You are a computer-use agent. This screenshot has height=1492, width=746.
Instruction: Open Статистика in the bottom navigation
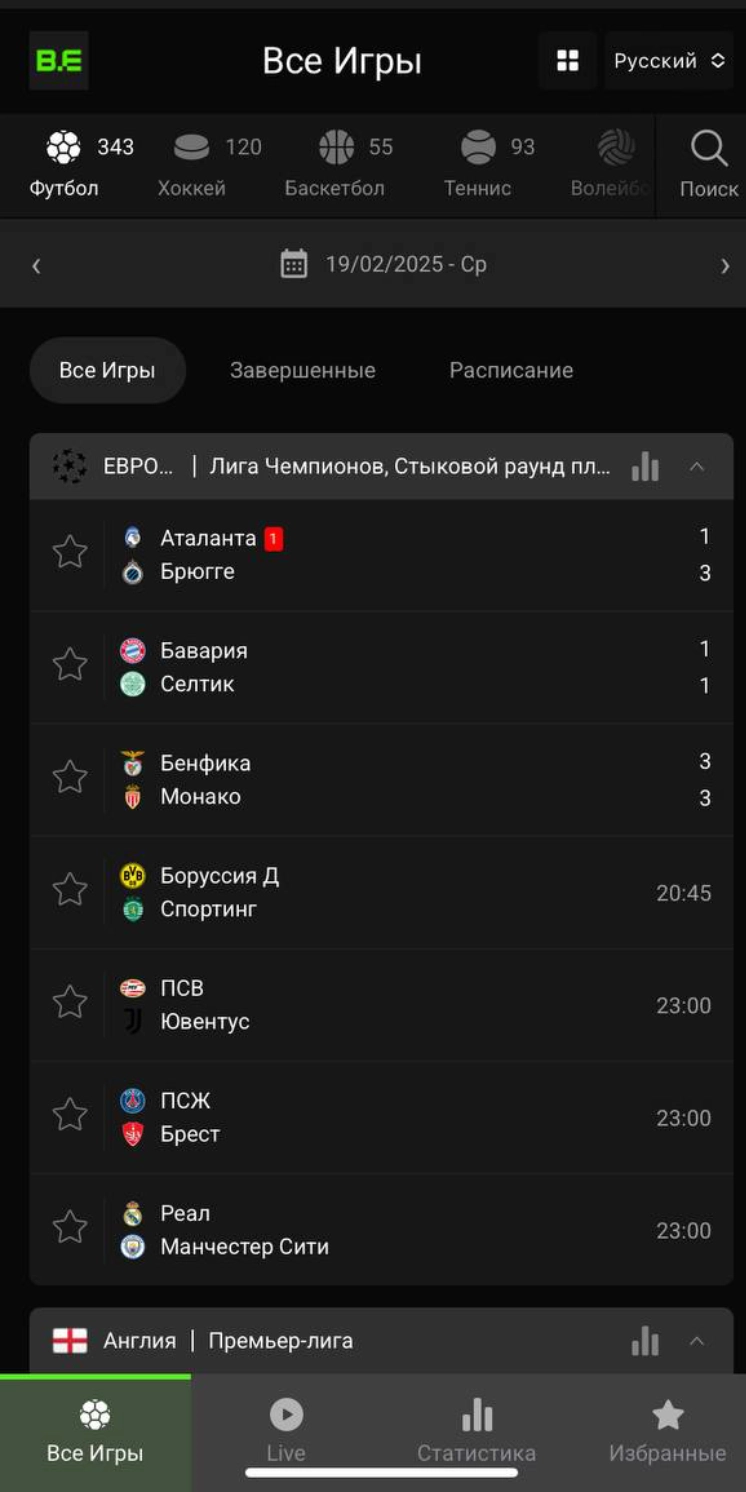(476, 1432)
